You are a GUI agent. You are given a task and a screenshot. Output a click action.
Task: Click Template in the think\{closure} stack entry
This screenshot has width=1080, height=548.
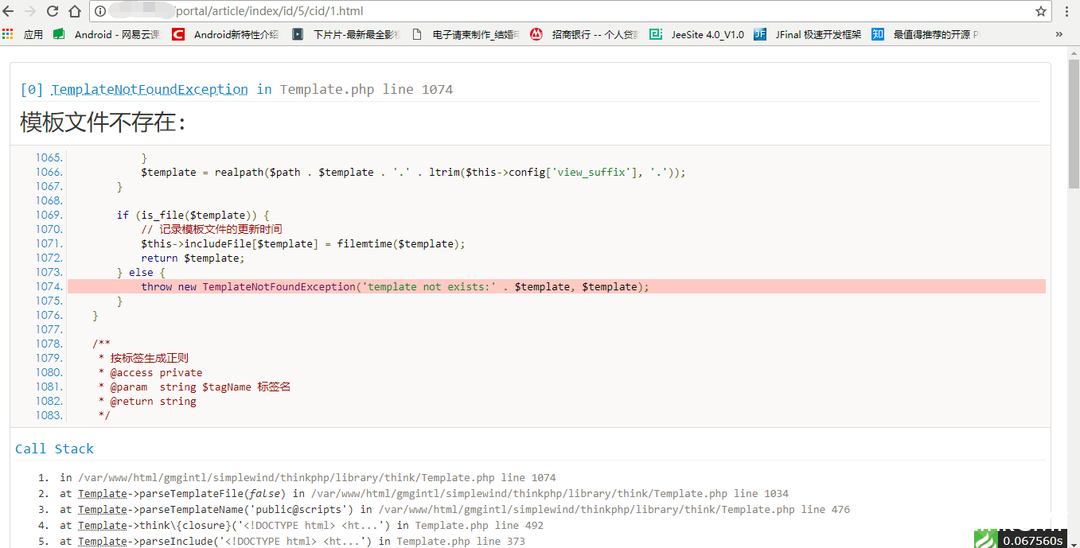[103, 525]
